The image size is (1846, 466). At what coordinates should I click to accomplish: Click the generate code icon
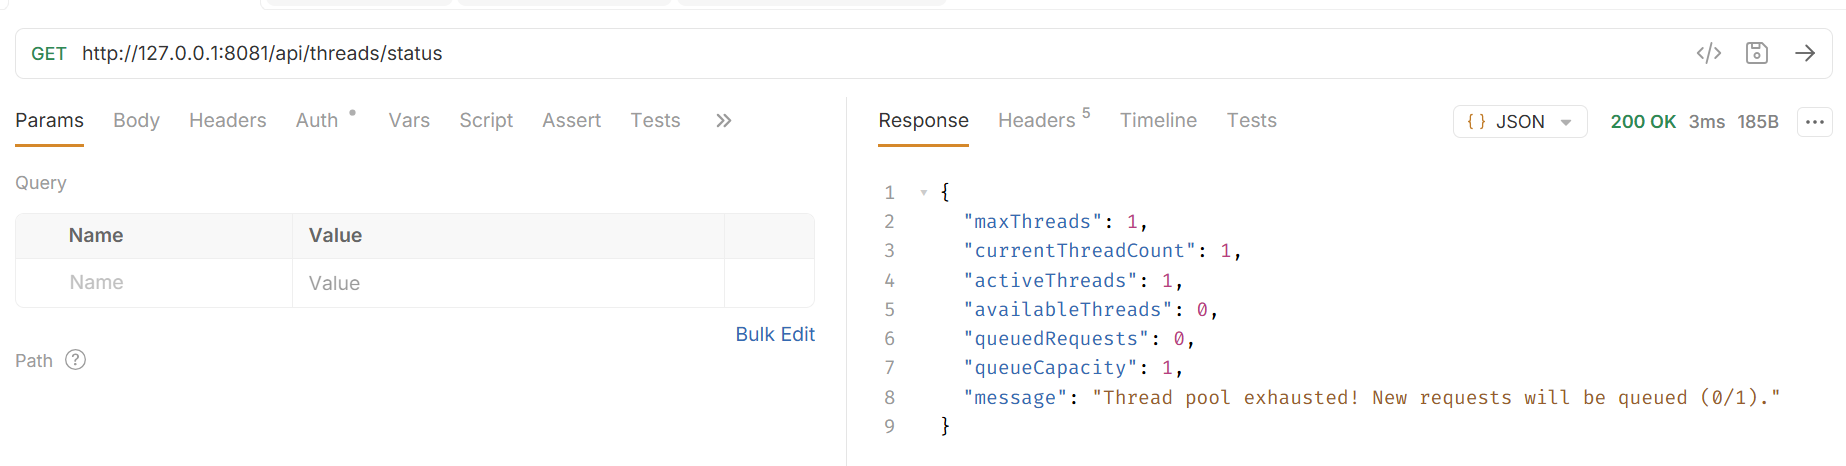(x=1708, y=53)
